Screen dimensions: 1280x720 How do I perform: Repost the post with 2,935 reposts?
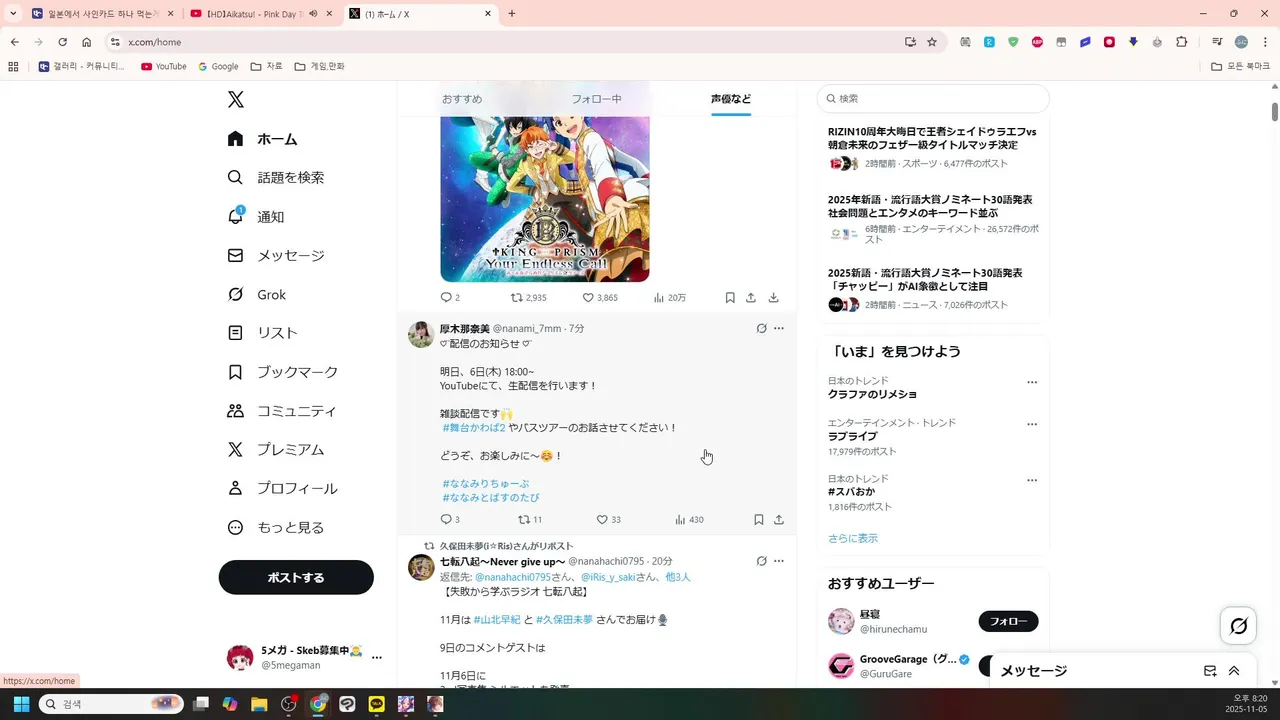529,298
